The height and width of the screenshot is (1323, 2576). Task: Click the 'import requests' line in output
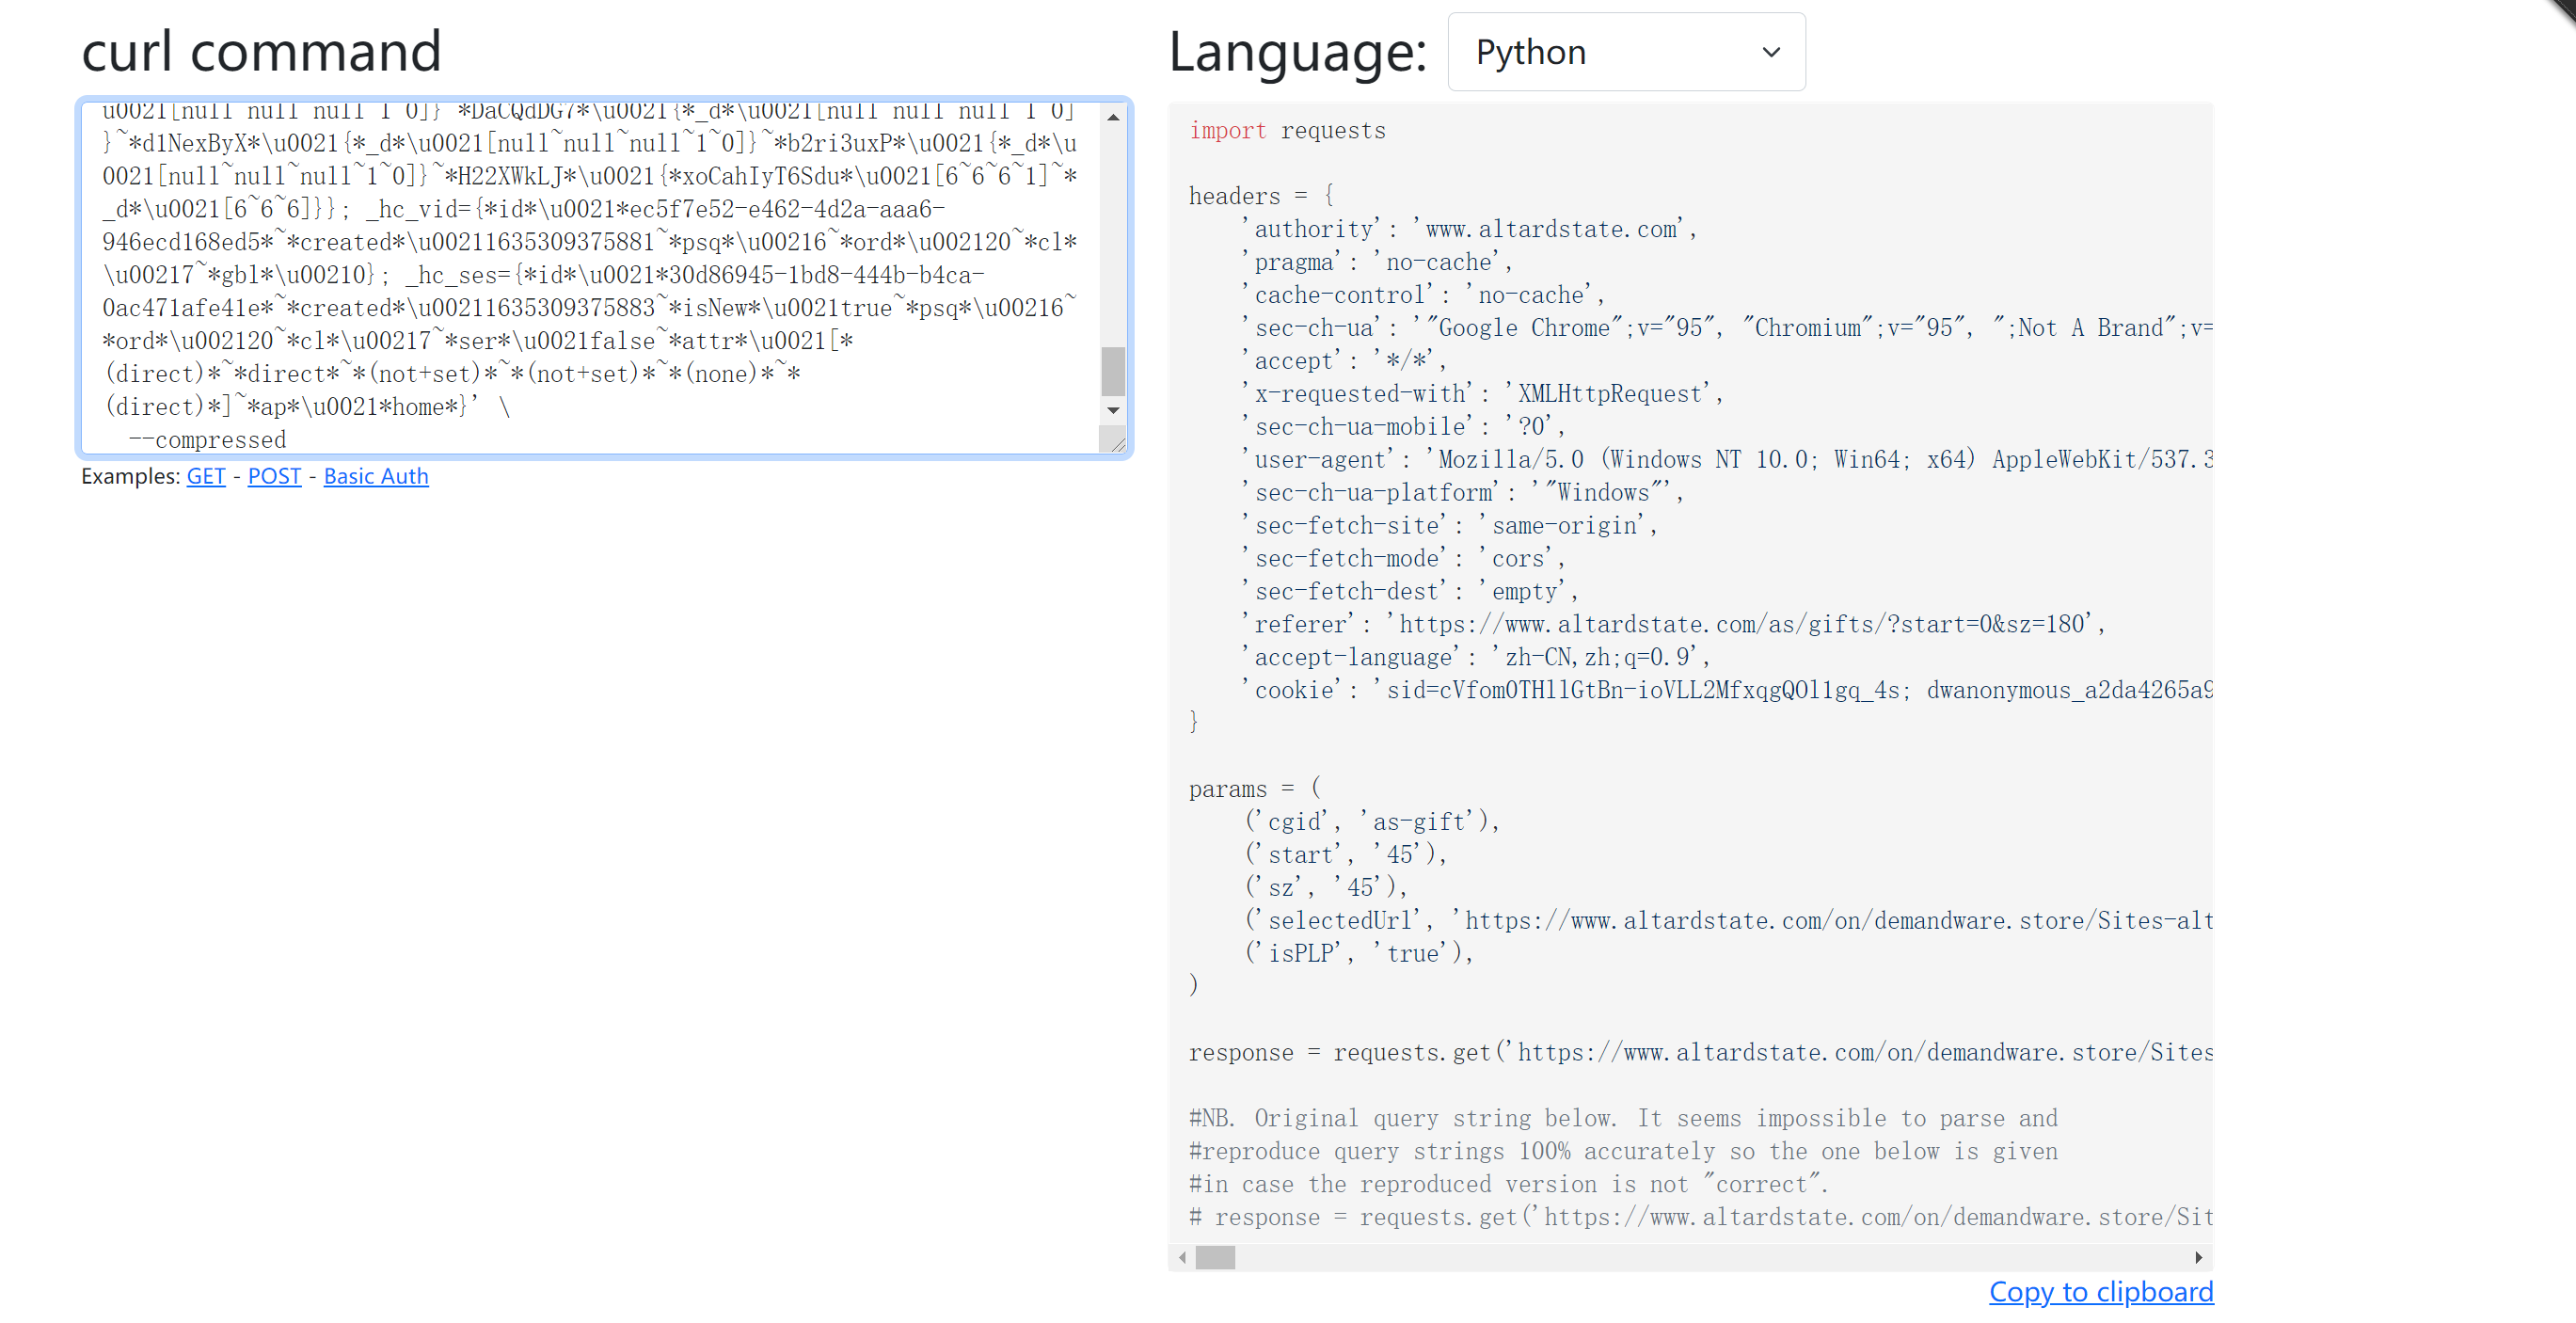(1287, 131)
